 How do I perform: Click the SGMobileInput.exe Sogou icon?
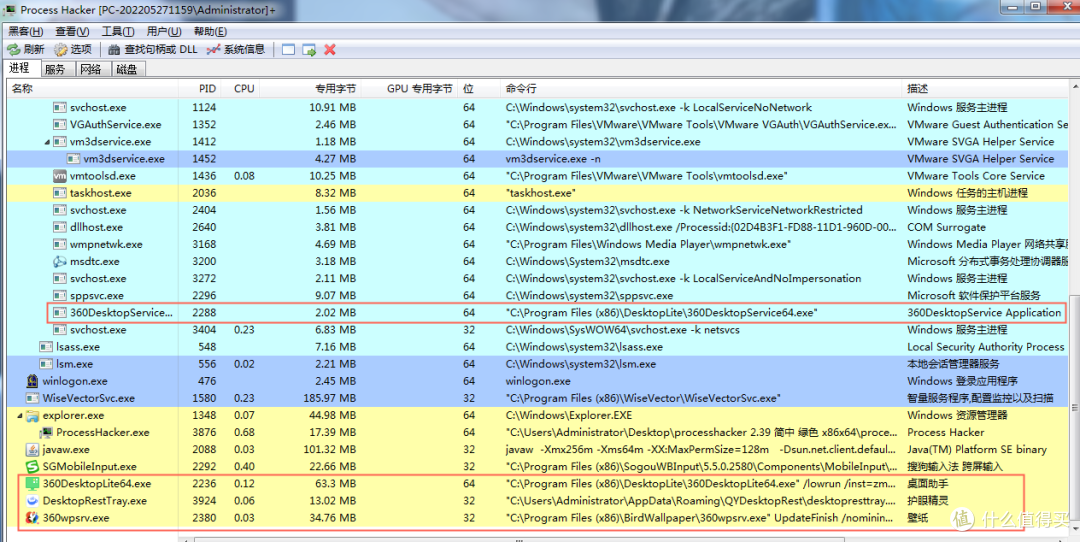click(x=32, y=467)
